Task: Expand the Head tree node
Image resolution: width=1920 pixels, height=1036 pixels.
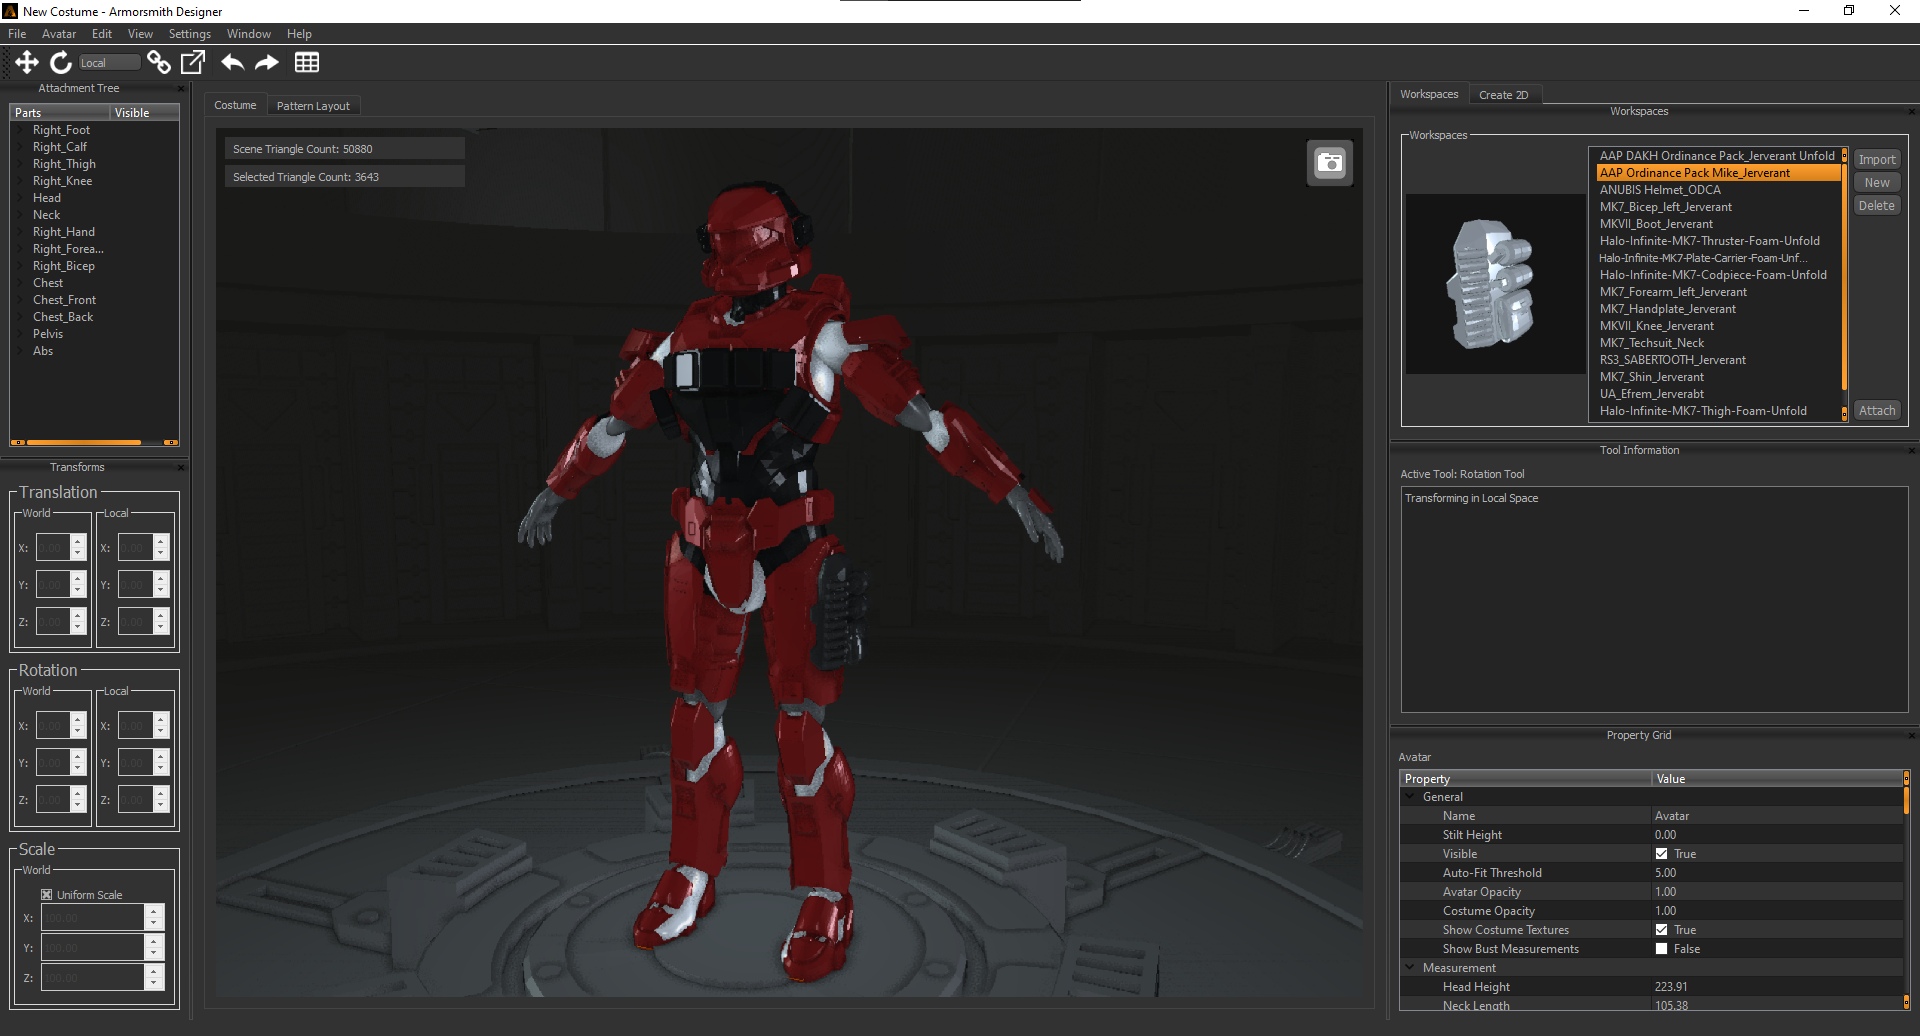Action: click(x=20, y=198)
